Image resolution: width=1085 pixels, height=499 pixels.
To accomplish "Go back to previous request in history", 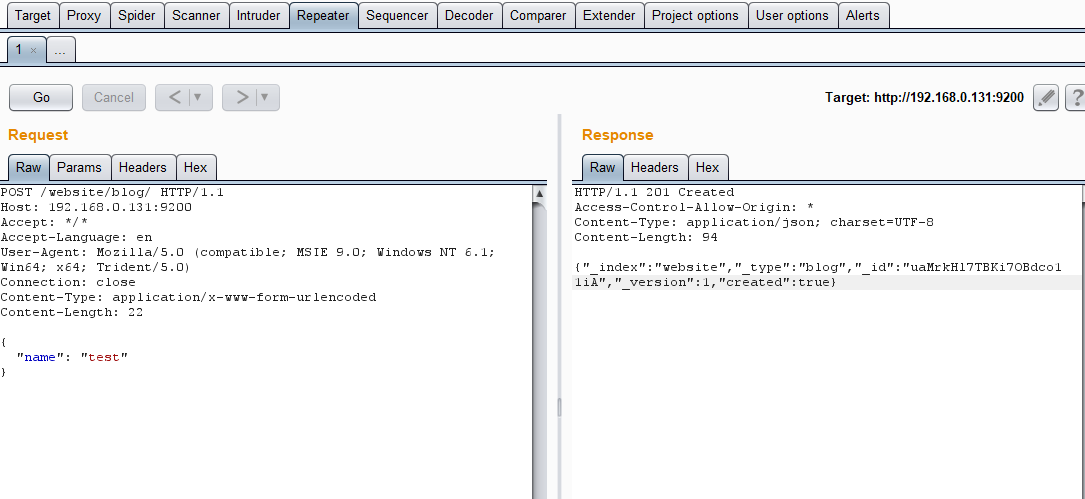I will (174, 98).
